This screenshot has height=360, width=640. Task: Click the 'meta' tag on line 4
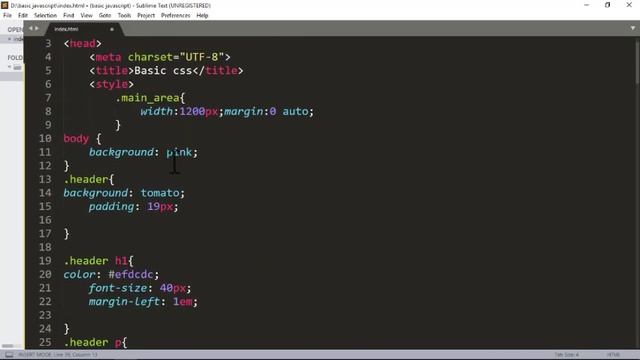point(108,57)
